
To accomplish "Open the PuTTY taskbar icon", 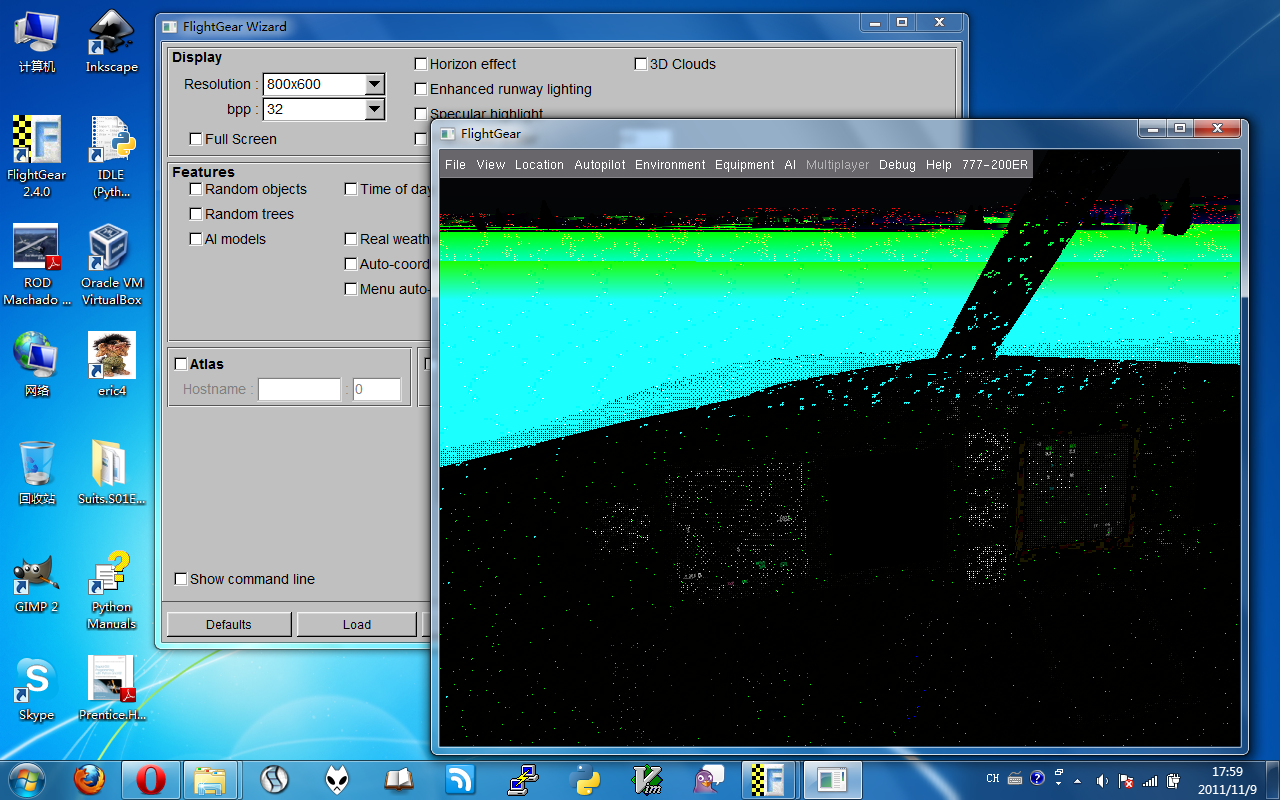I will 522,779.
